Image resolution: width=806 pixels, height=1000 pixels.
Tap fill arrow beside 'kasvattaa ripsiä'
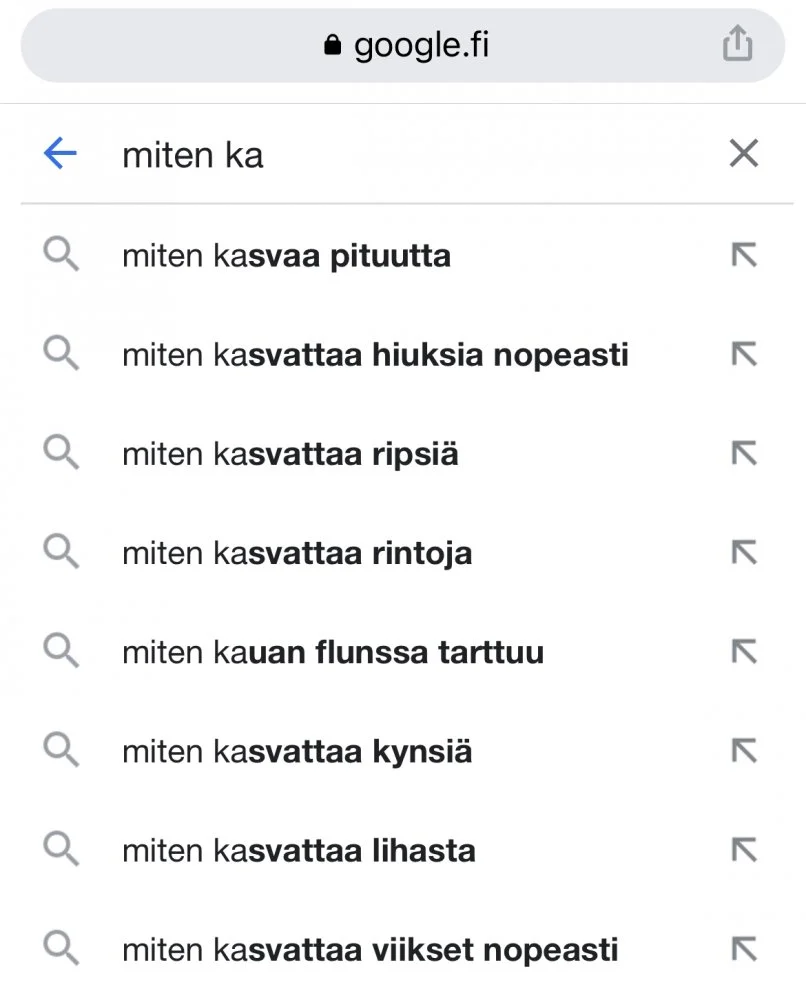(x=743, y=454)
